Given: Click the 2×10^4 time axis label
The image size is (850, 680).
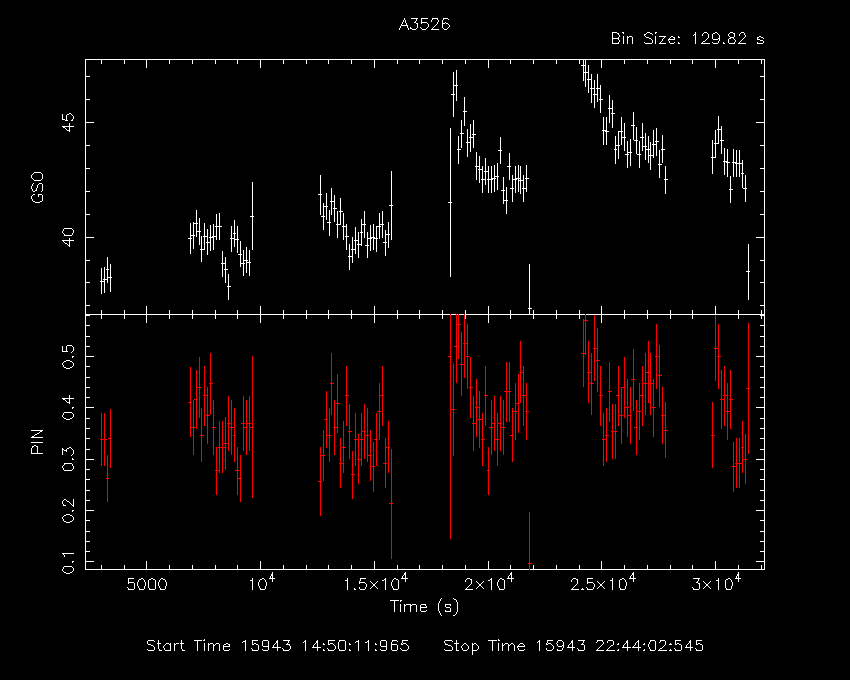Looking at the screenshot, I should coord(489,582).
